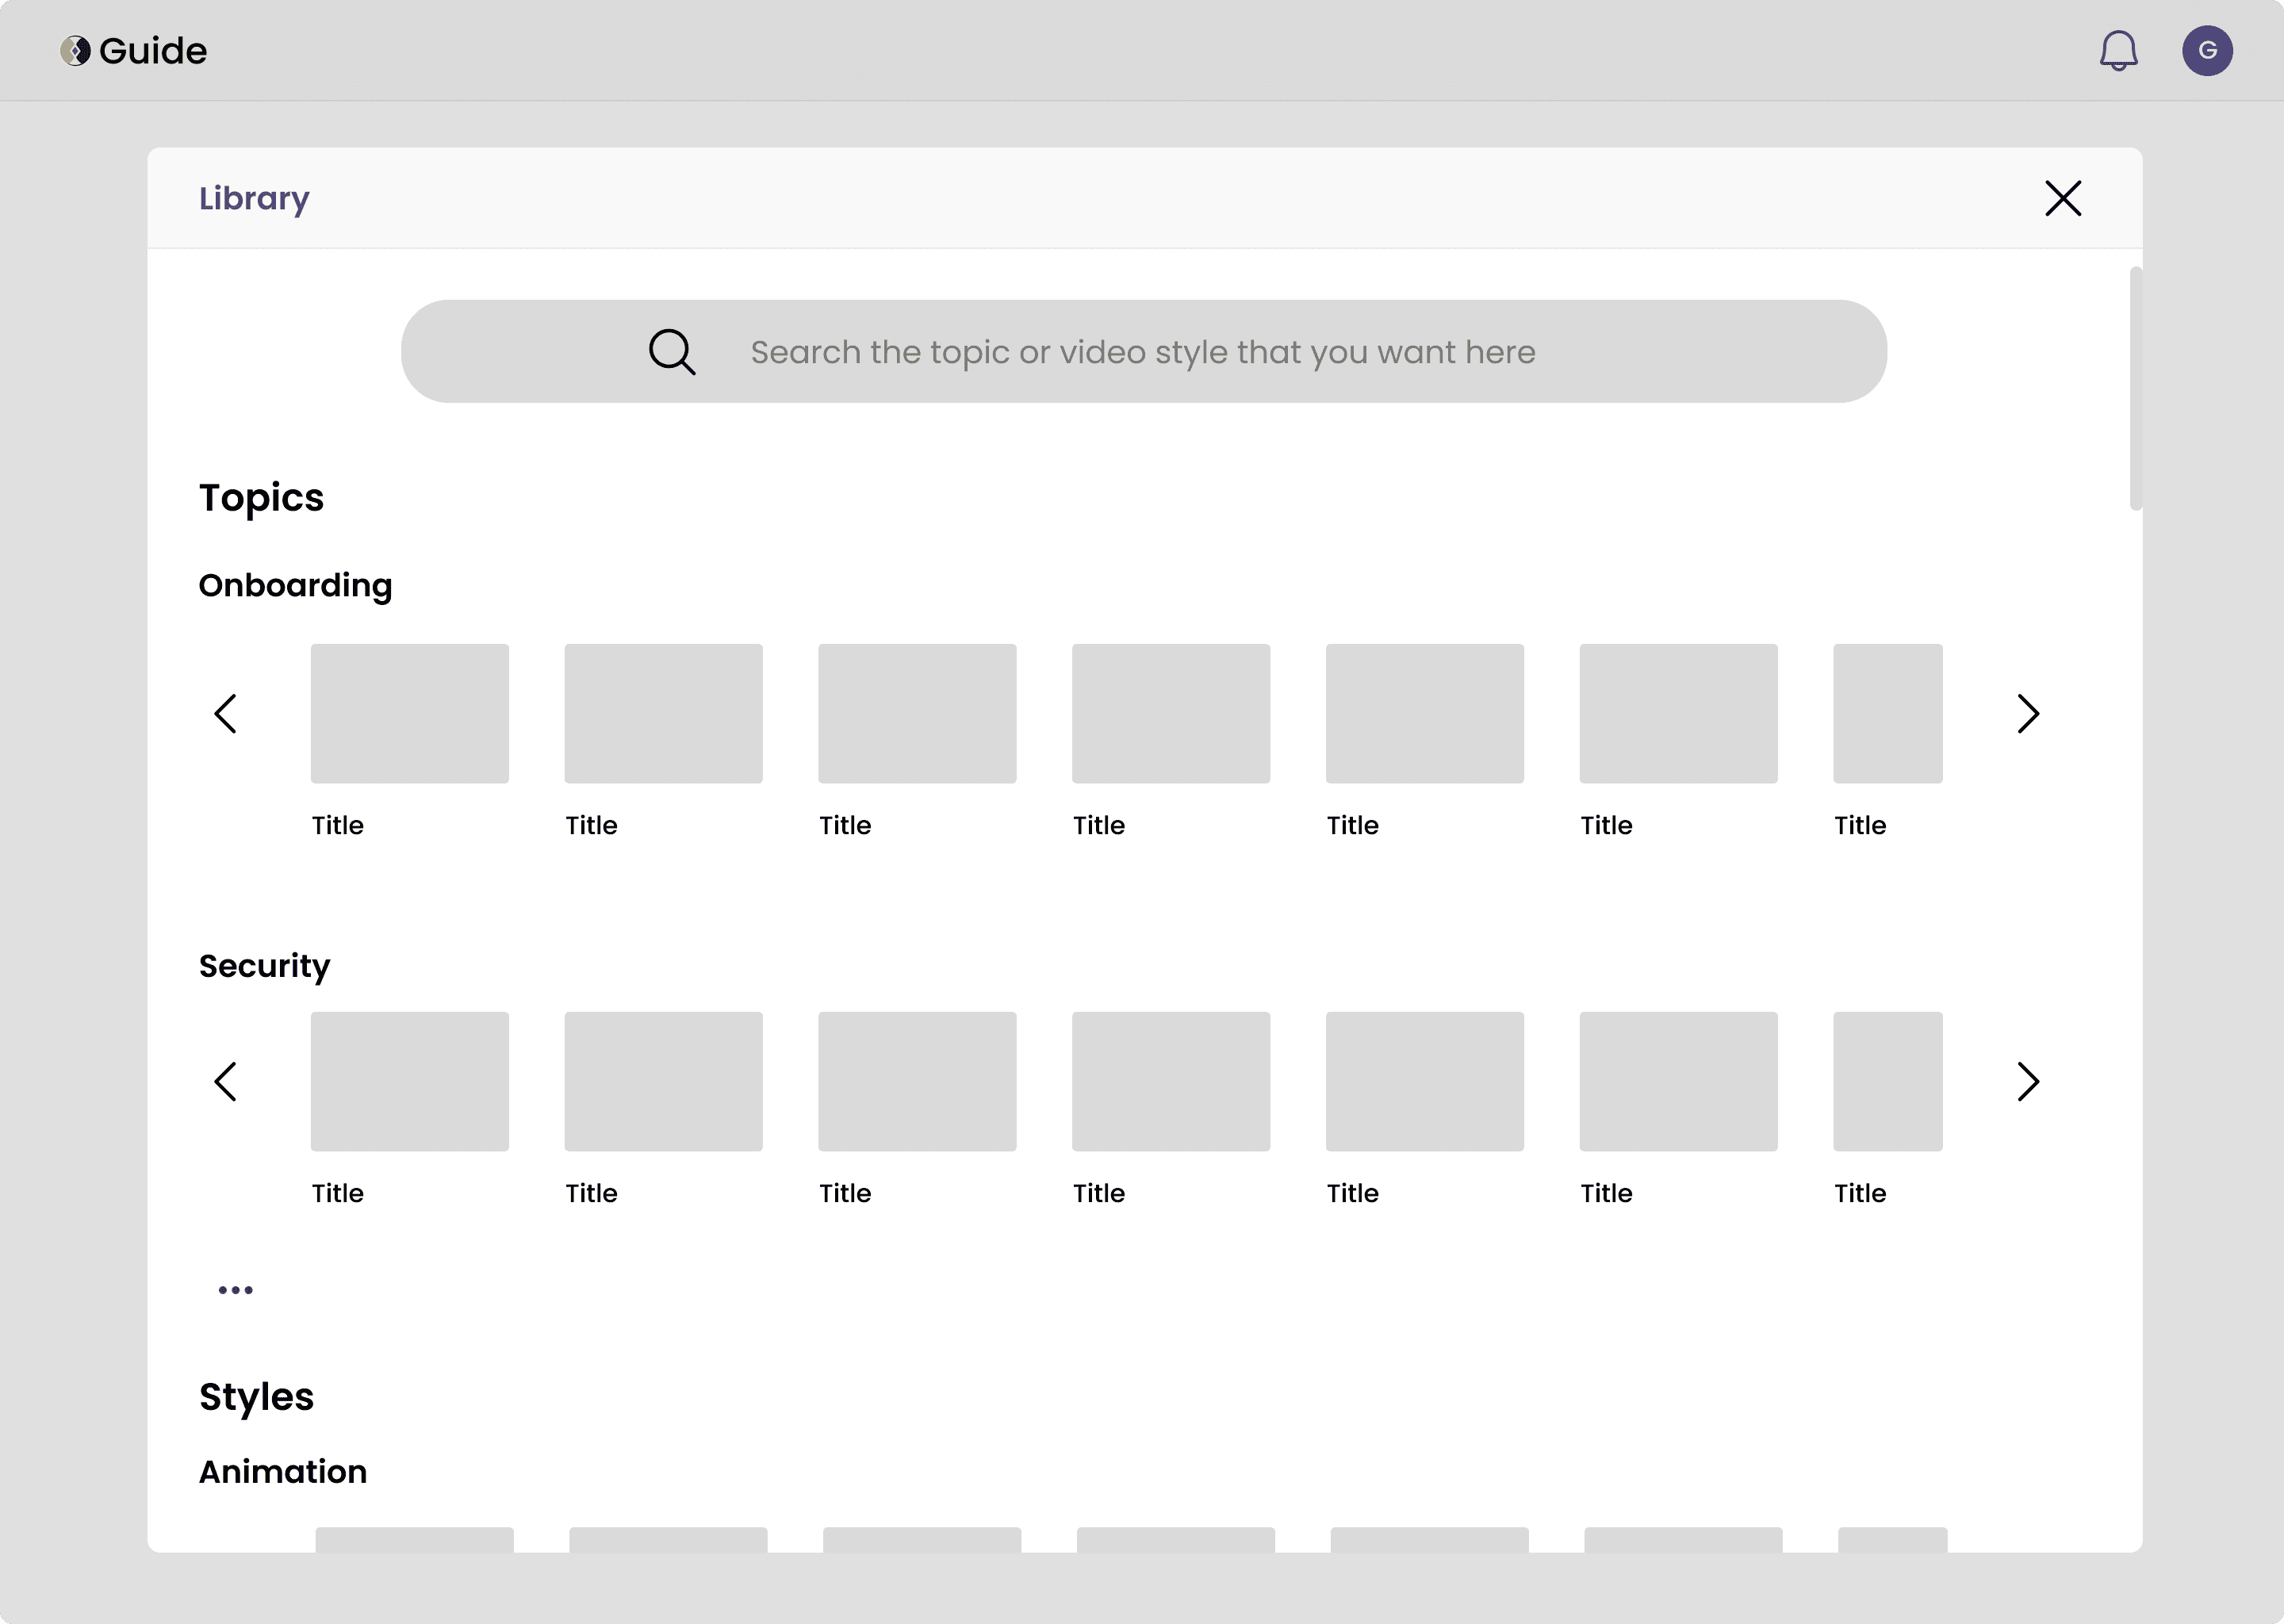Viewport: 2284px width, 1624px height.
Task: Click the search magnifier icon
Action: pos(672,352)
